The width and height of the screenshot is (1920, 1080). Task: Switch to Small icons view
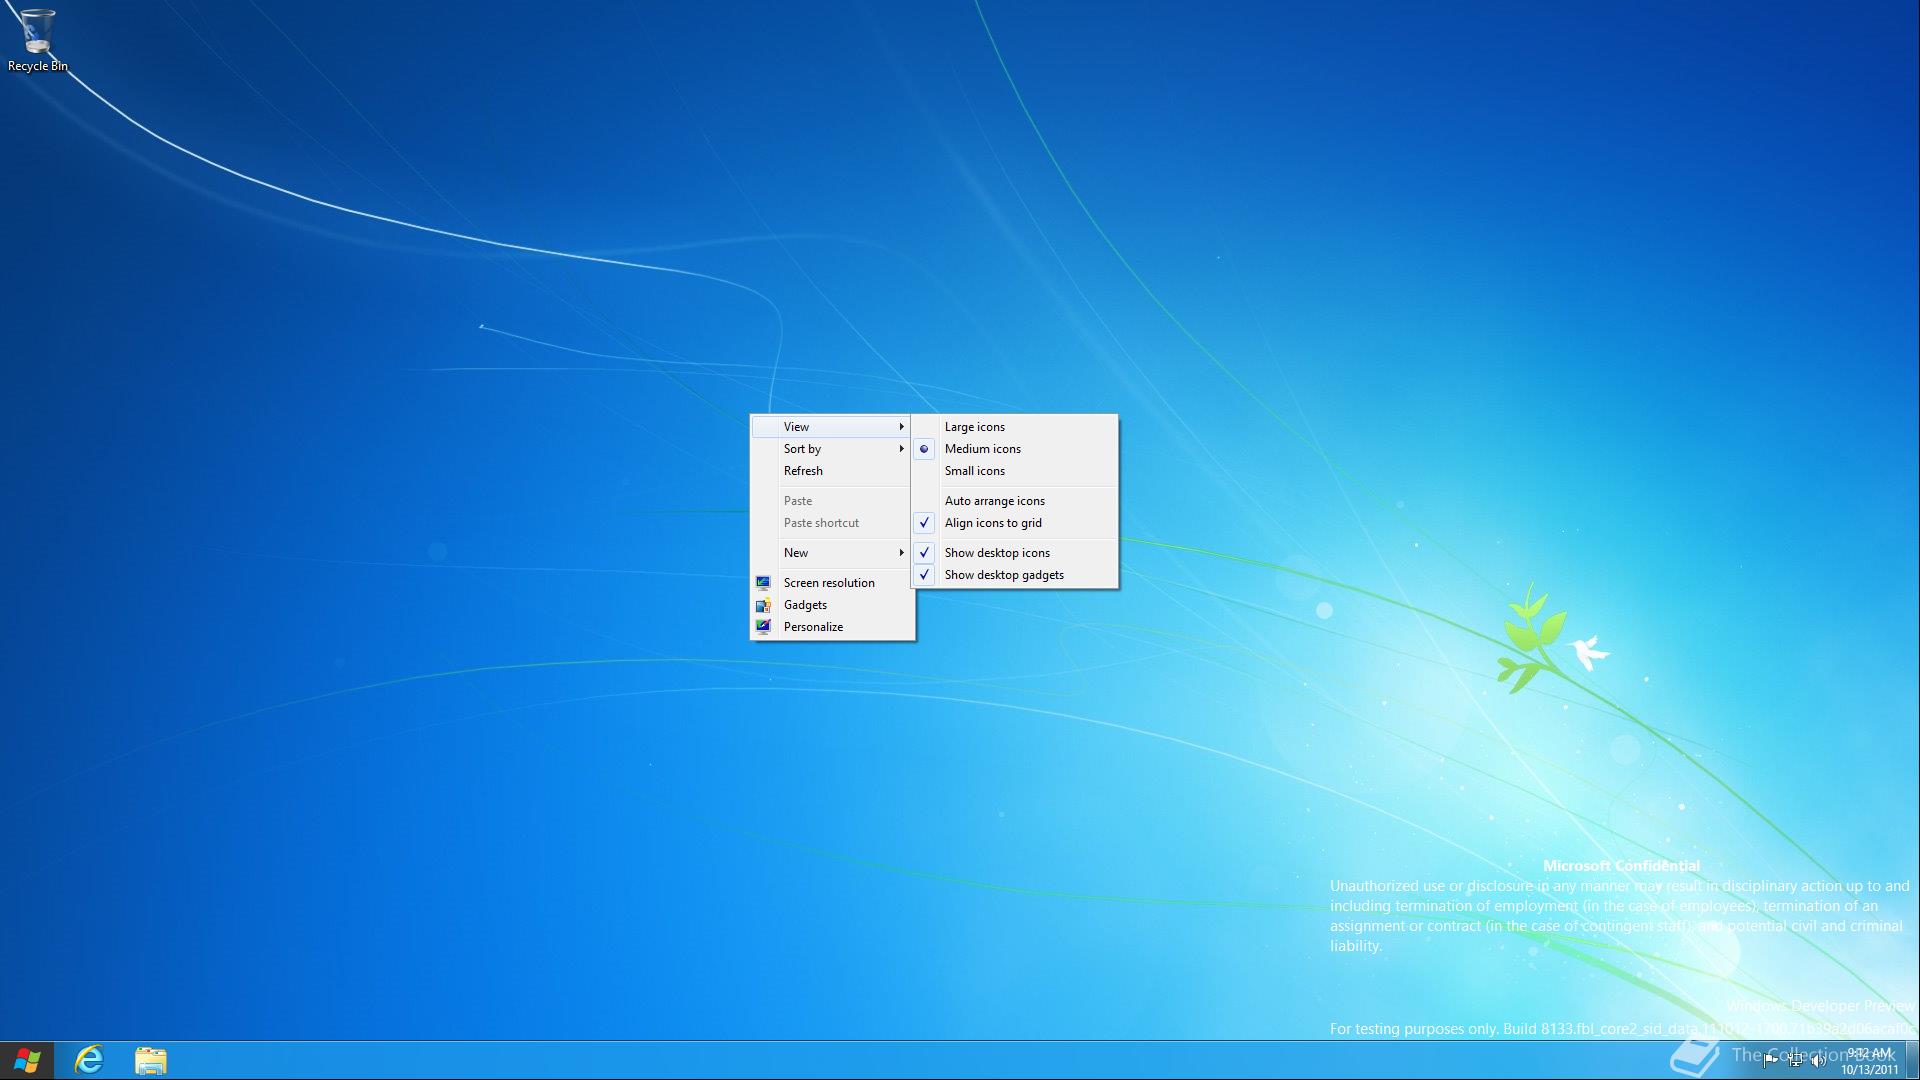(1015, 470)
